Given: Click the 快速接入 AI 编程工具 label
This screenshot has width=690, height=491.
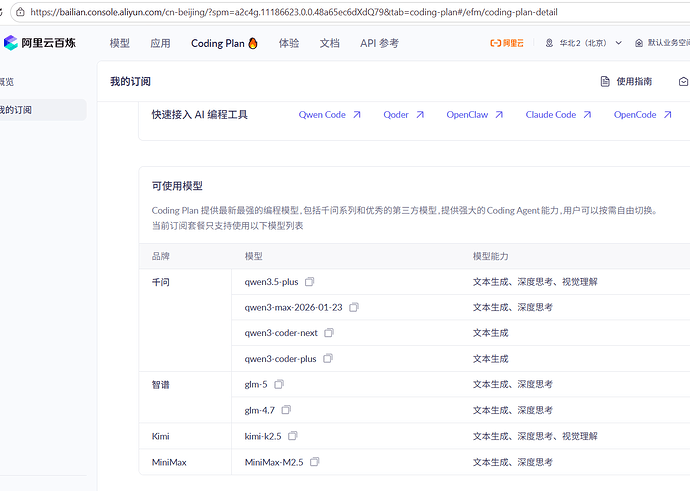Looking at the screenshot, I should coord(200,115).
